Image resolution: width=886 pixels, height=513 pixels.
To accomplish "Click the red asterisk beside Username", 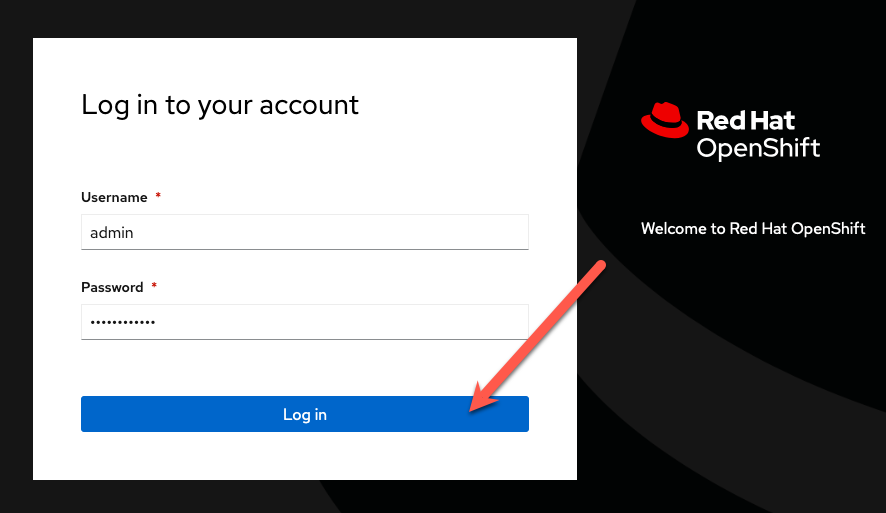I will pos(158,195).
